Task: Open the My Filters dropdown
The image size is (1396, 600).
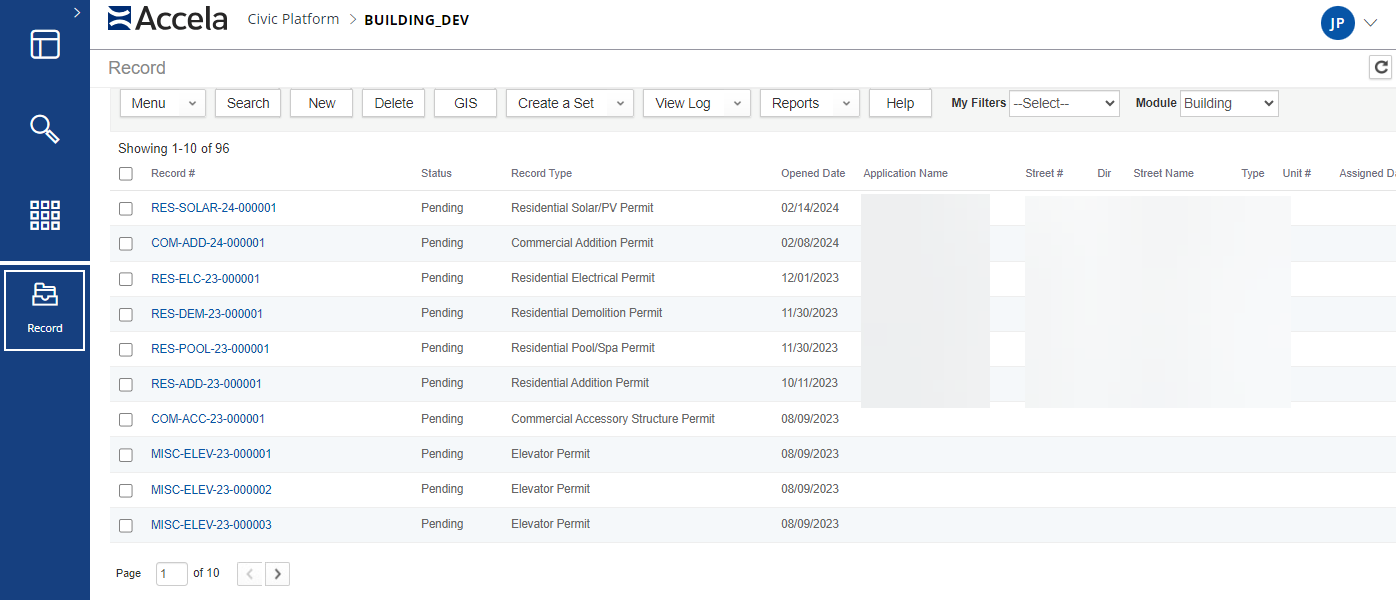Action: coord(1064,103)
